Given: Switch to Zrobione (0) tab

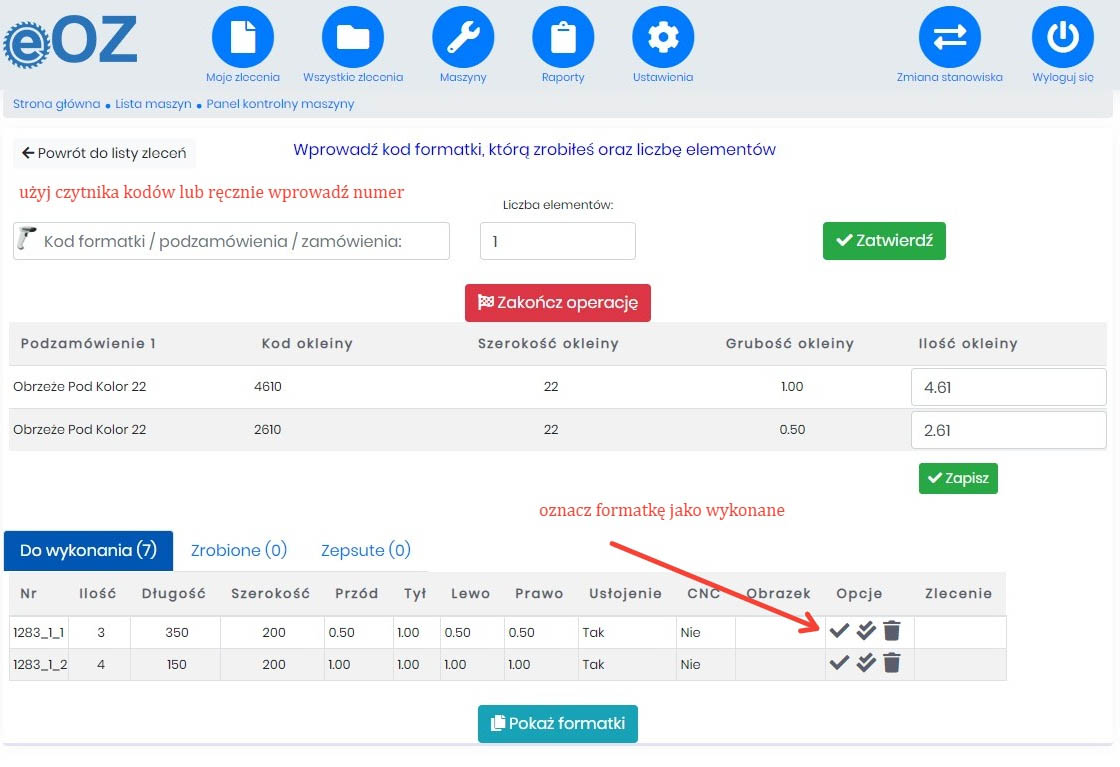Looking at the screenshot, I should (x=239, y=550).
